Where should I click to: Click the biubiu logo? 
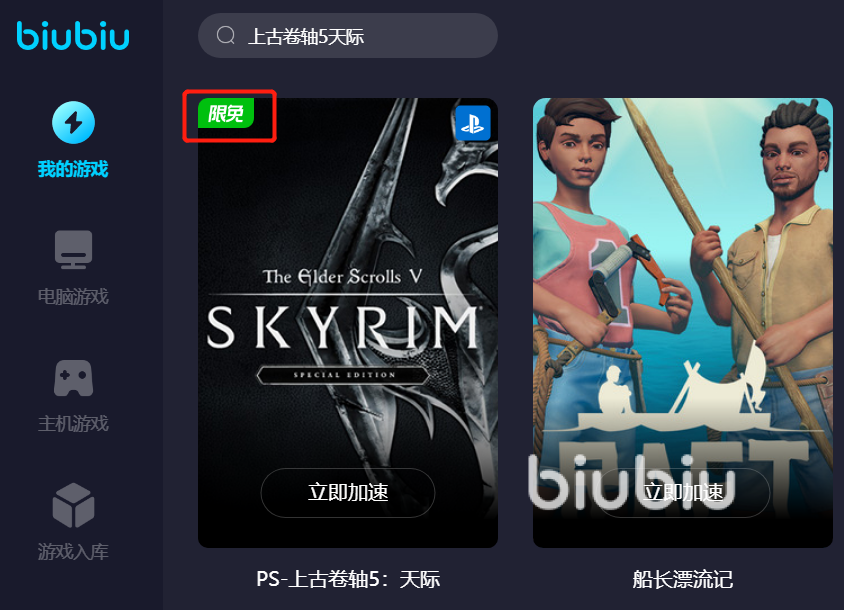click(73, 36)
